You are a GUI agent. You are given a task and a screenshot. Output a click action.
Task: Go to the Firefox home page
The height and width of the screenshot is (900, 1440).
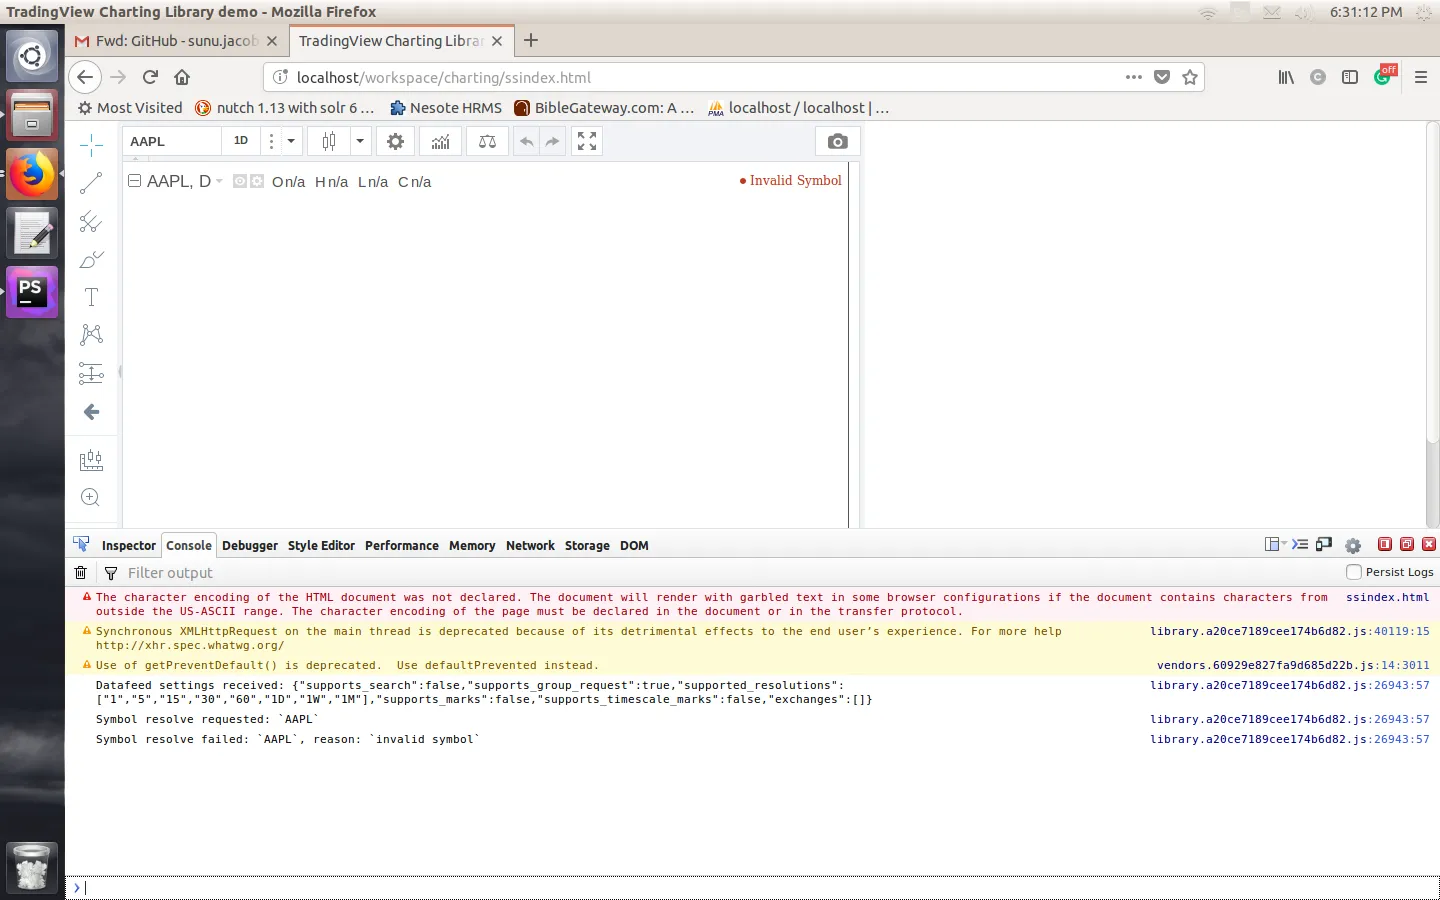coord(182,77)
